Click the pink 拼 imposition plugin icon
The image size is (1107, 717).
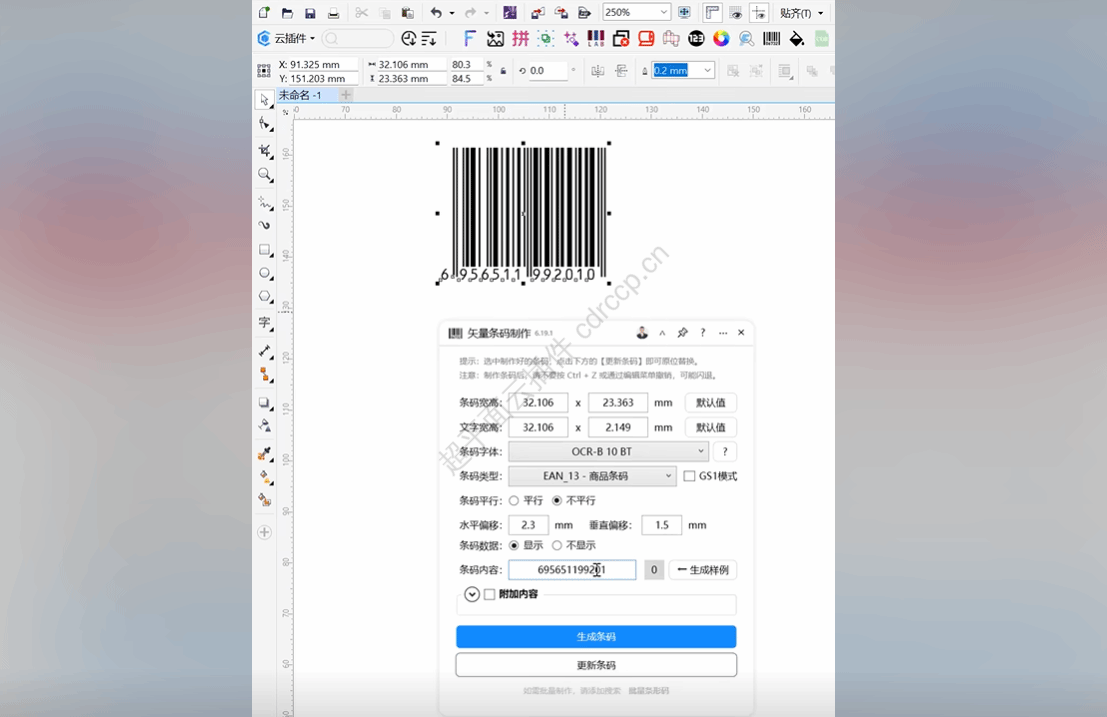[520, 39]
